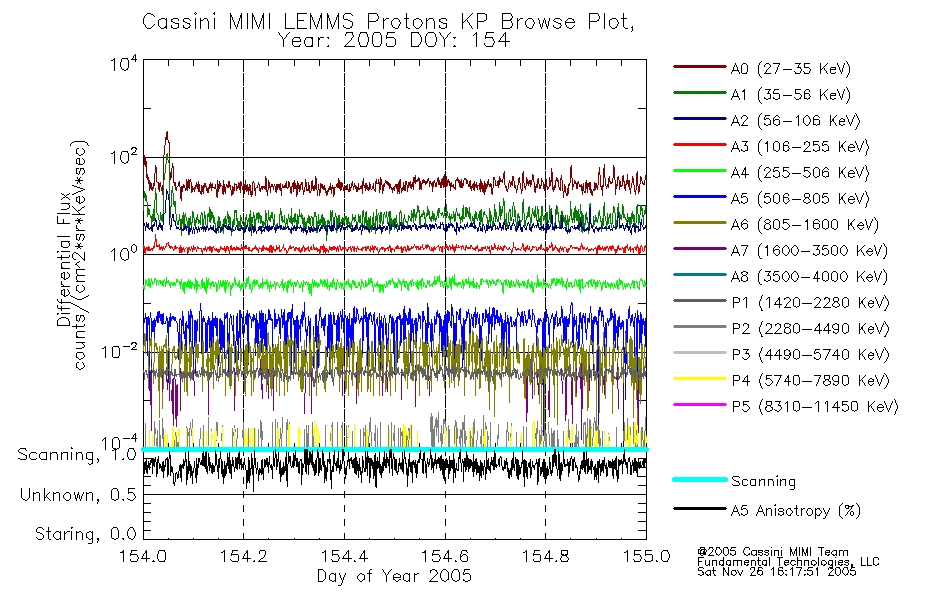The height and width of the screenshot is (600, 950).
Task: Click the navy A2 legend line
Action: [700, 119]
